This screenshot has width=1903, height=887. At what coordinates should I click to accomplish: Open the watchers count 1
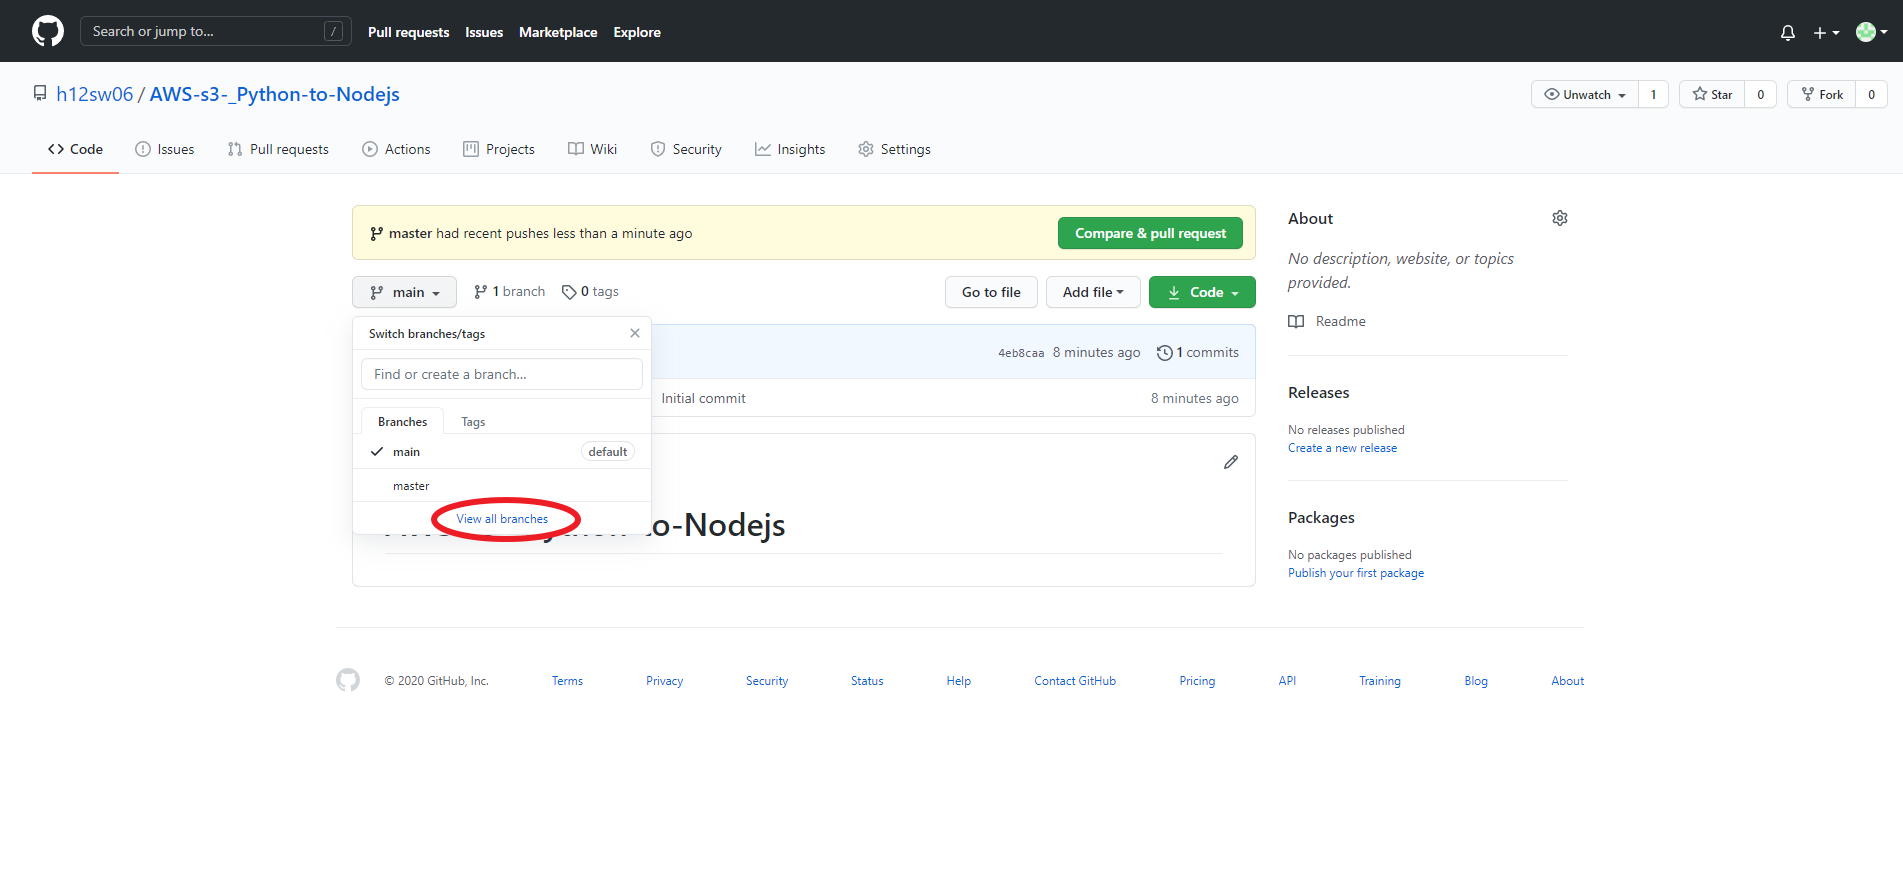(1653, 94)
